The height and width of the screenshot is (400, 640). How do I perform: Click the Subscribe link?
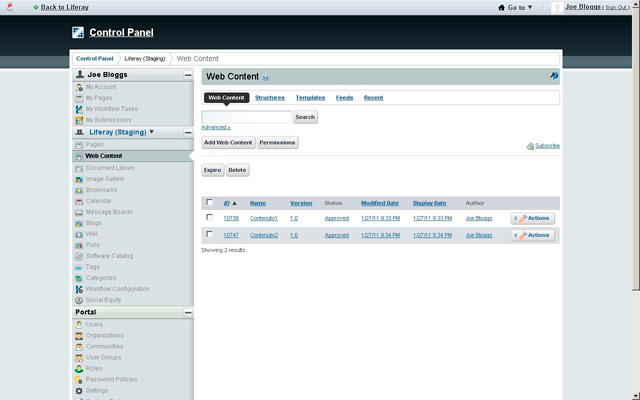coord(547,146)
